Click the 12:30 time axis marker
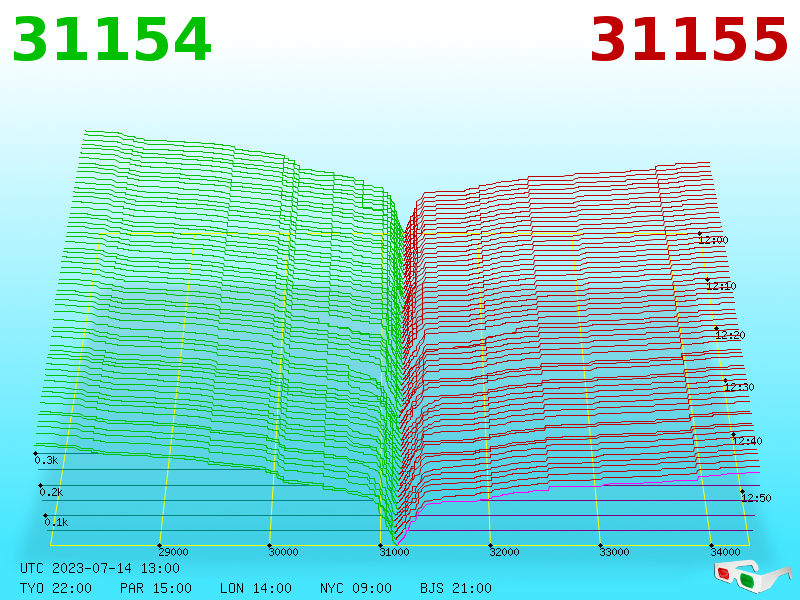800x600 pixels. [739, 387]
